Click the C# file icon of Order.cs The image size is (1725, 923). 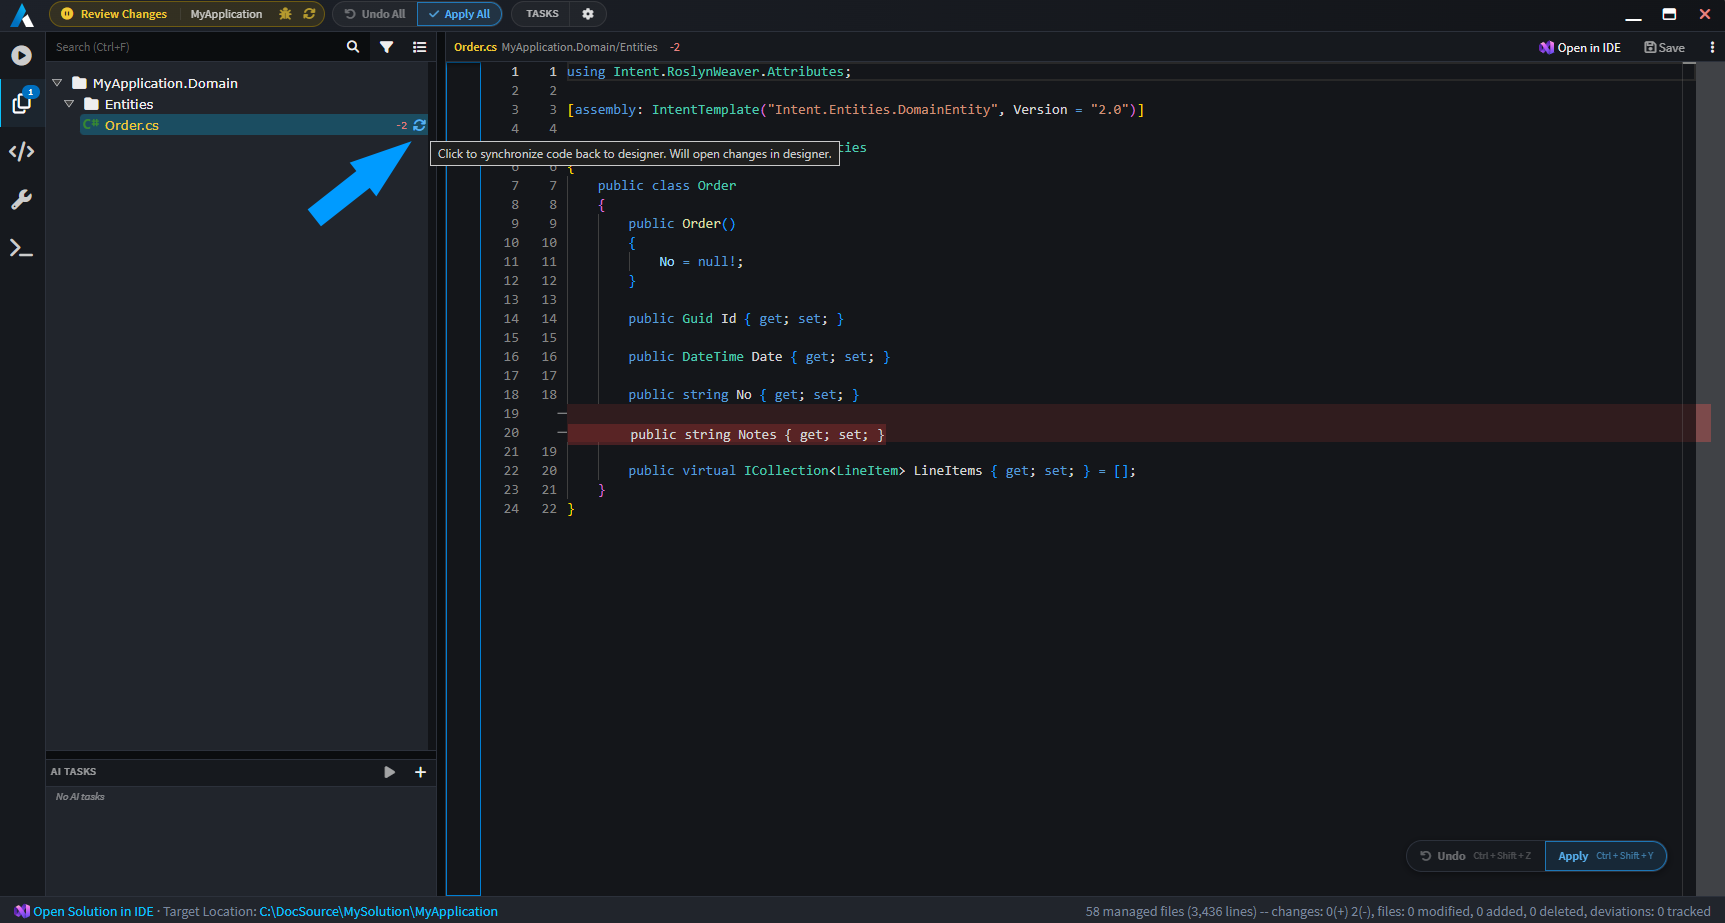[91, 125]
